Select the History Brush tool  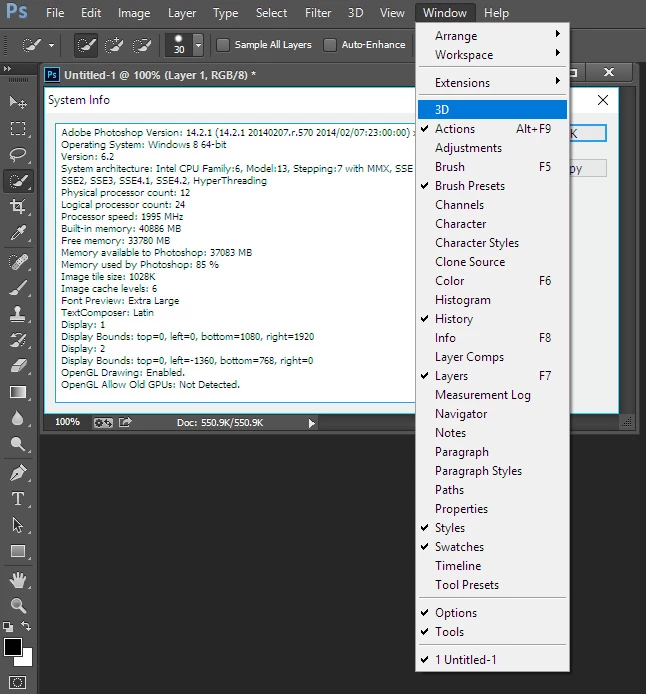[18, 340]
